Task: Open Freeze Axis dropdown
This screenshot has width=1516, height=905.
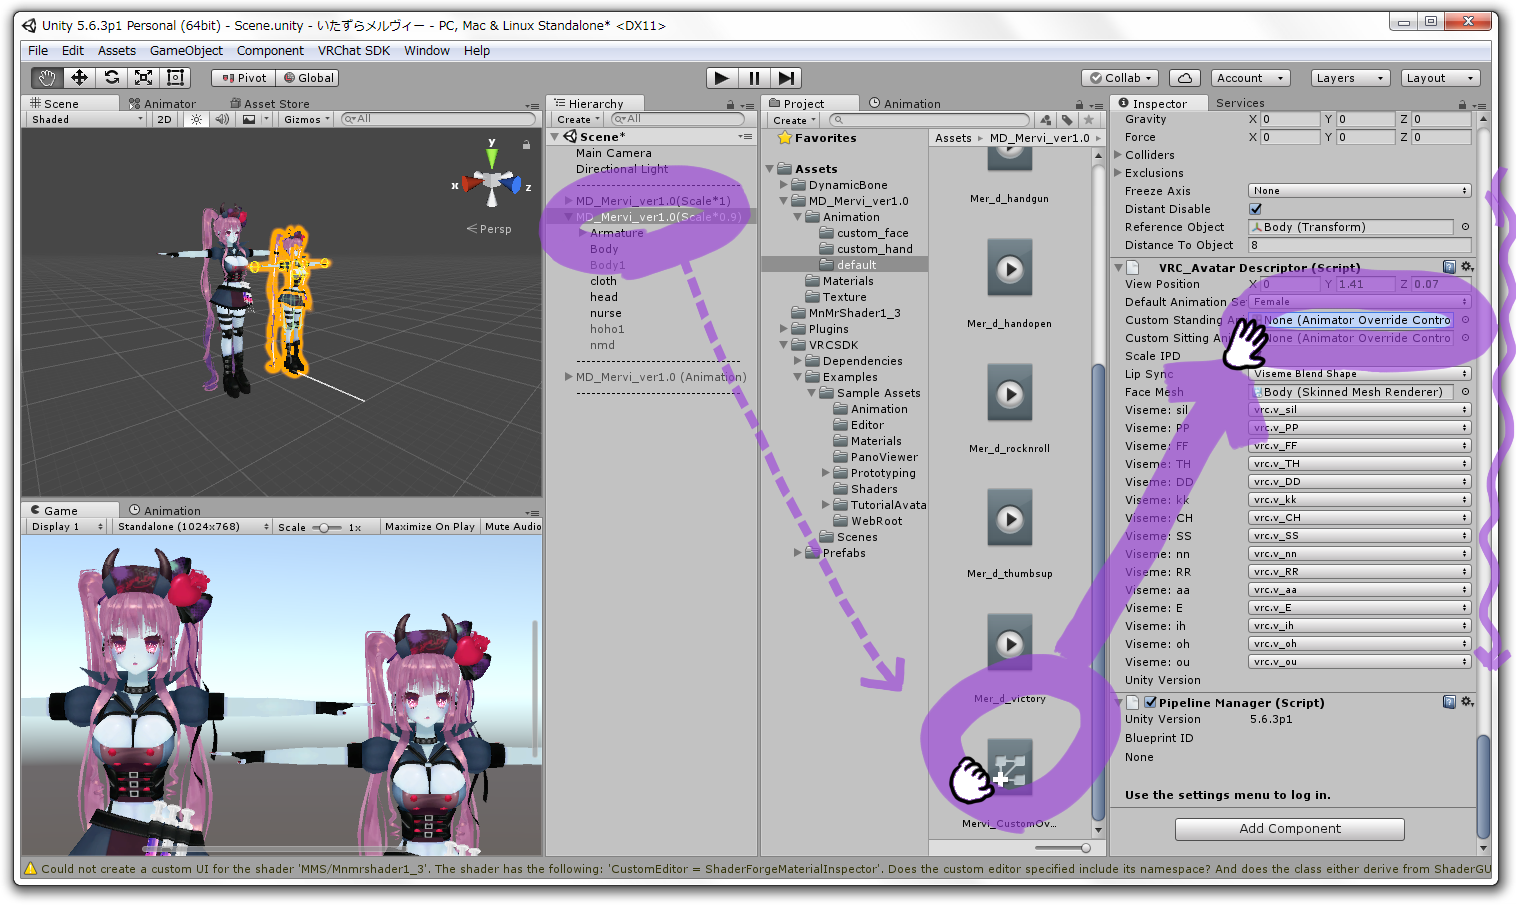Action: (1359, 190)
